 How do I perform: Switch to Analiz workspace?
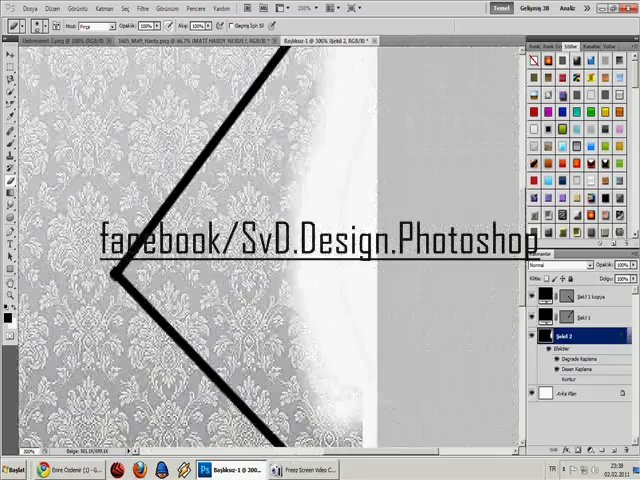567,8
